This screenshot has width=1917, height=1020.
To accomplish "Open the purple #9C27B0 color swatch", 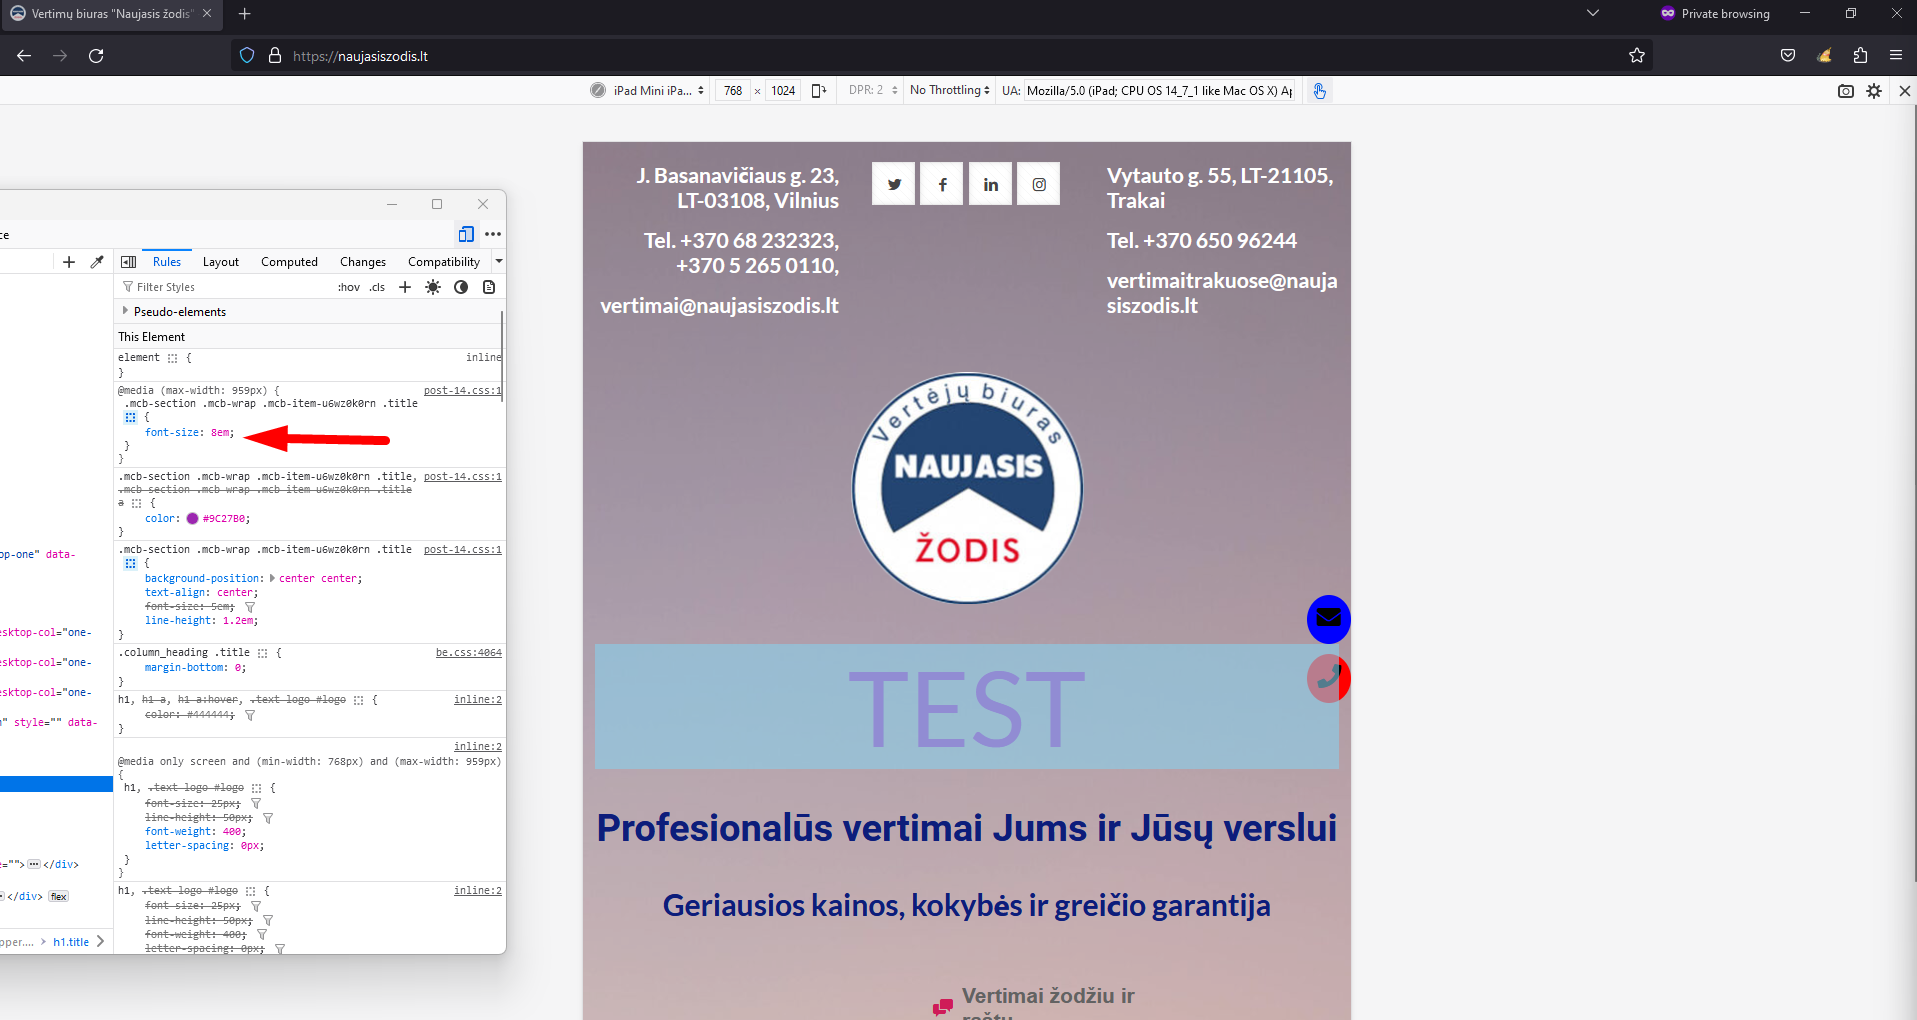I will (x=192, y=518).
